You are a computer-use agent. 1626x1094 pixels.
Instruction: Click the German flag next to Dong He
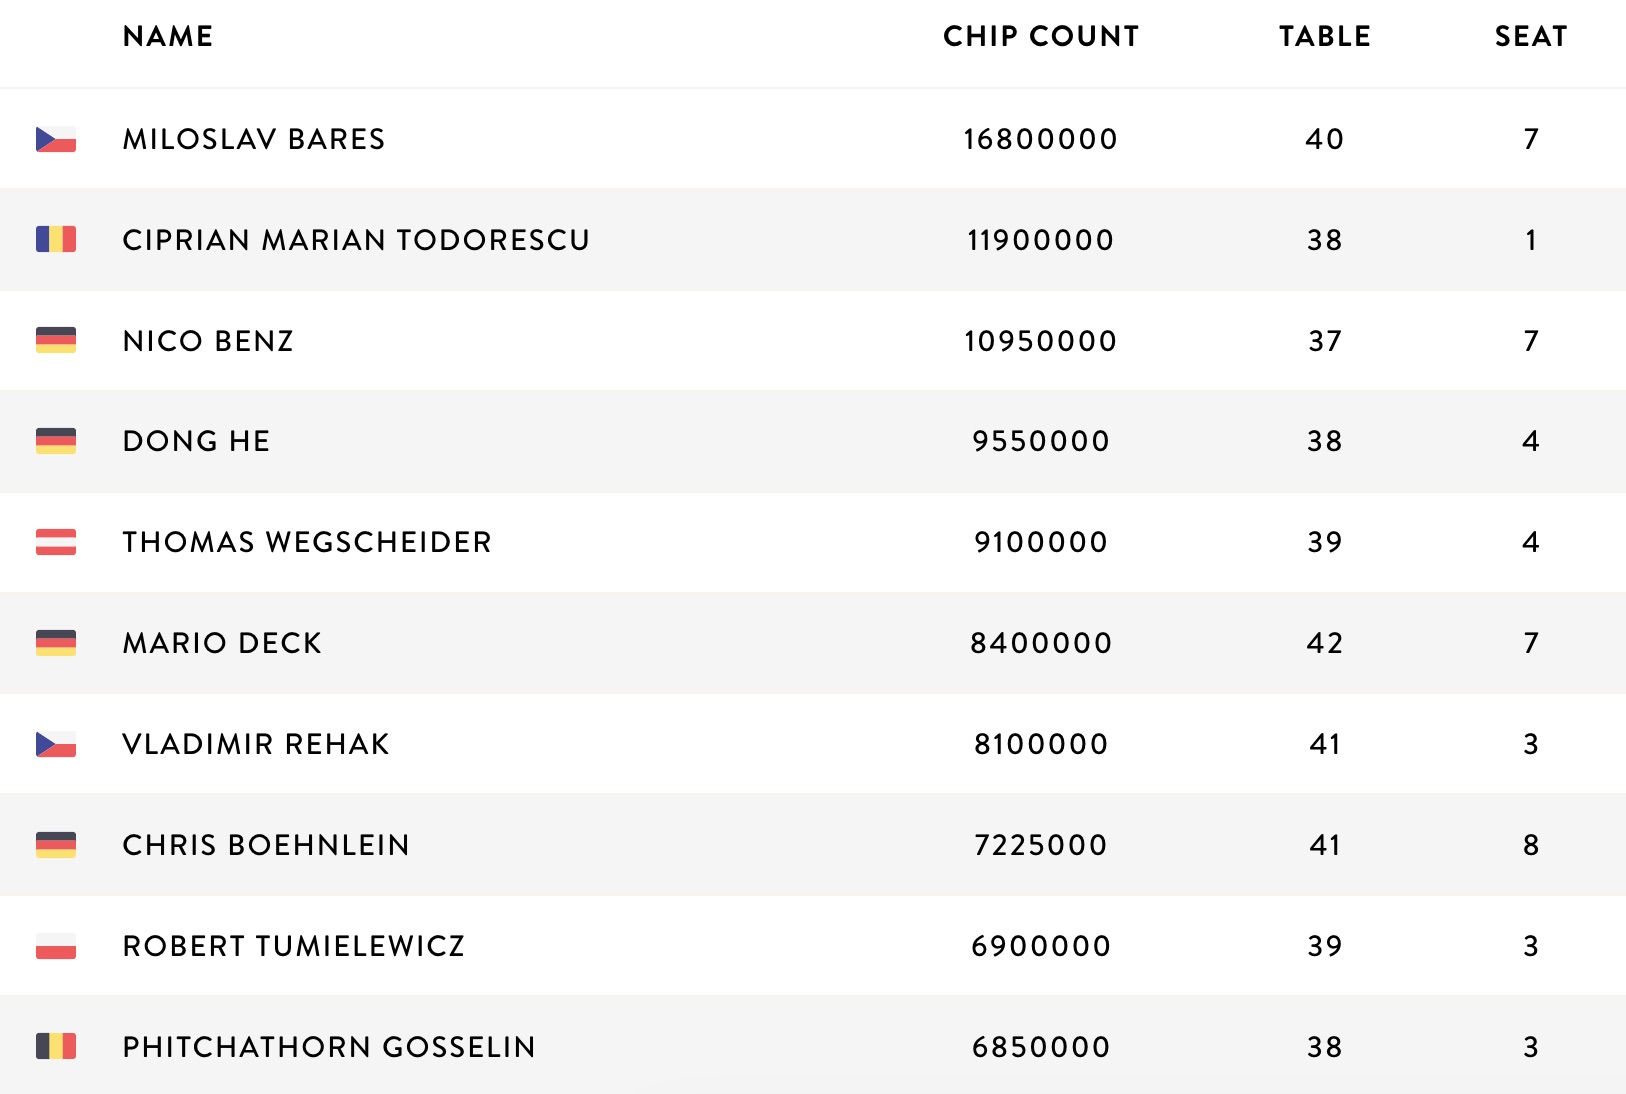click(56, 441)
